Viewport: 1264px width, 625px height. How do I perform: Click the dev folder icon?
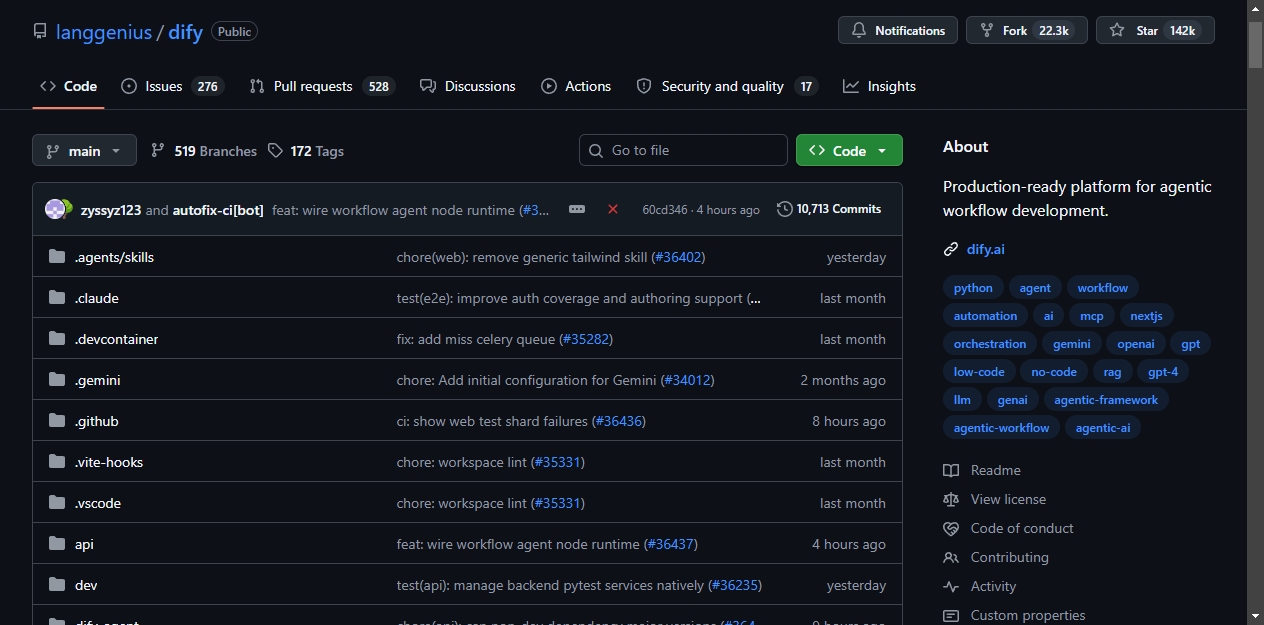(x=57, y=585)
